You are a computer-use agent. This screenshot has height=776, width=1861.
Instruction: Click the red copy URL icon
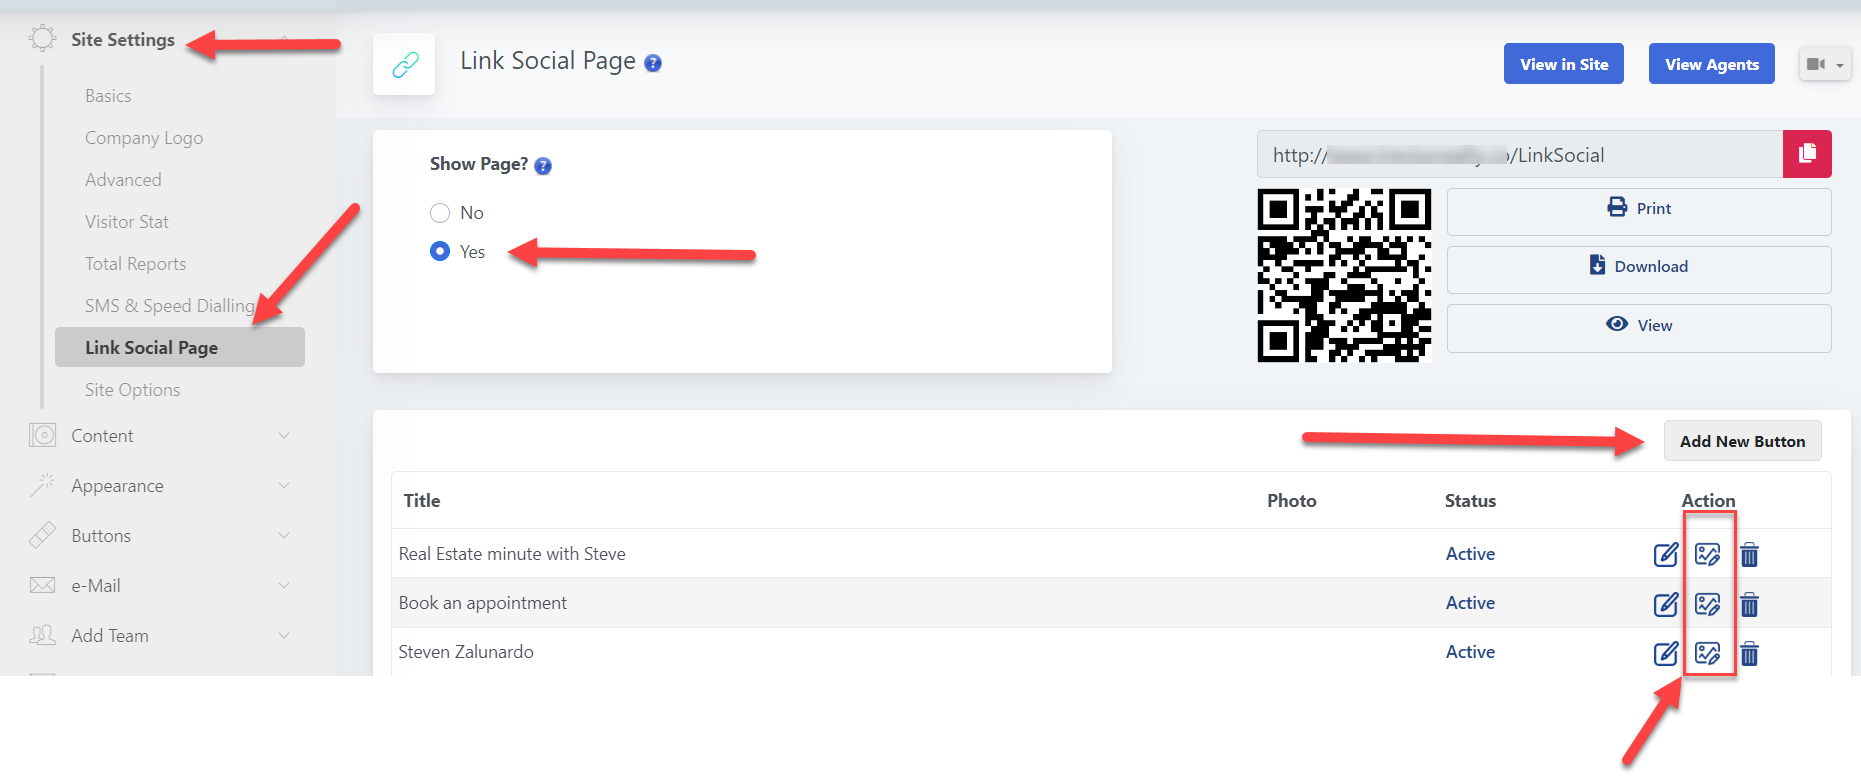pos(1806,154)
